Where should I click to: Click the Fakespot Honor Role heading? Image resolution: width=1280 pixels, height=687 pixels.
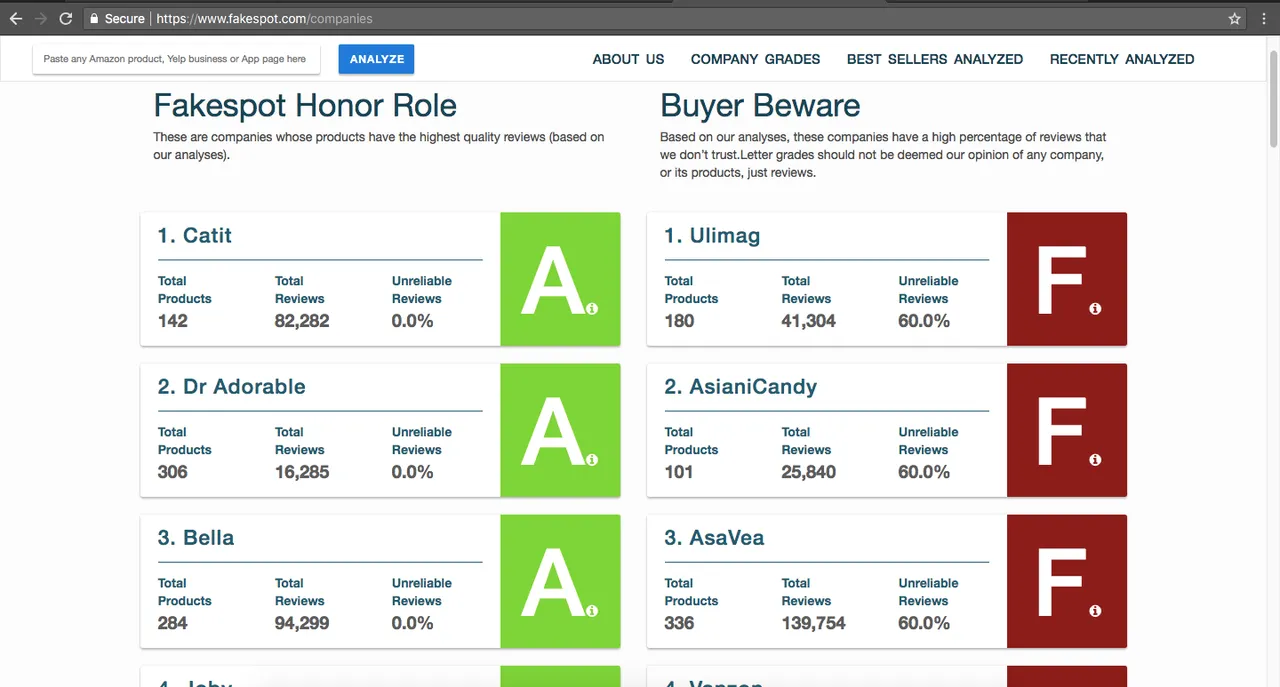pos(305,106)
